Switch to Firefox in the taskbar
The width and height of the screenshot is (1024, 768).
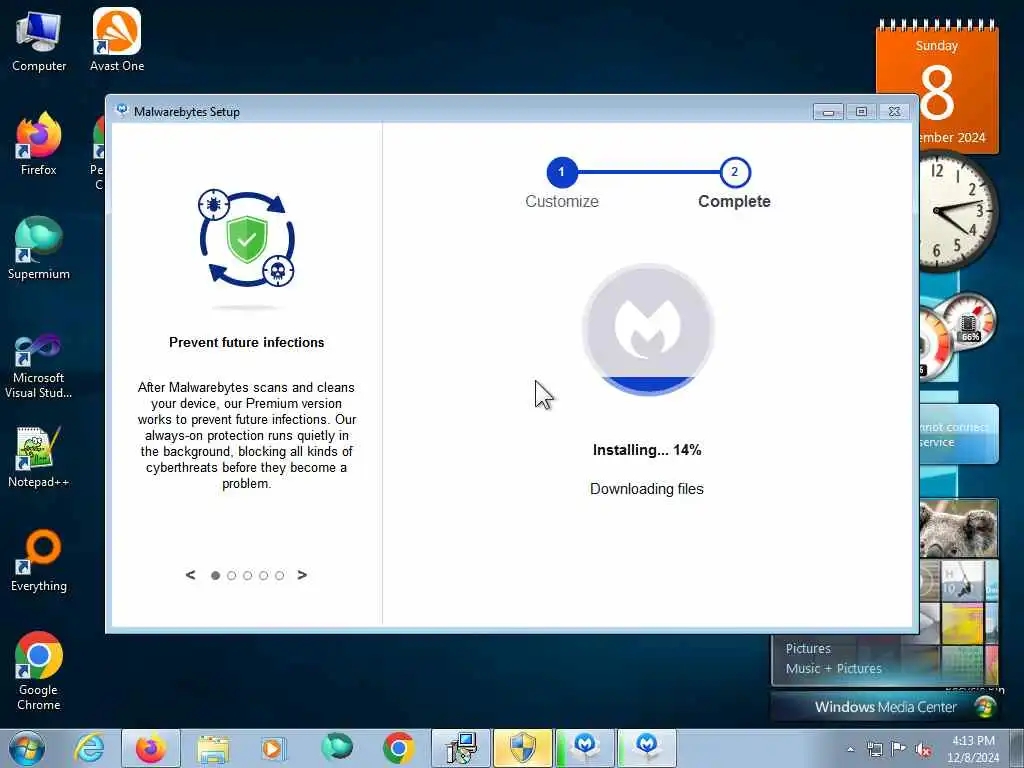click(x=151, y=748)
